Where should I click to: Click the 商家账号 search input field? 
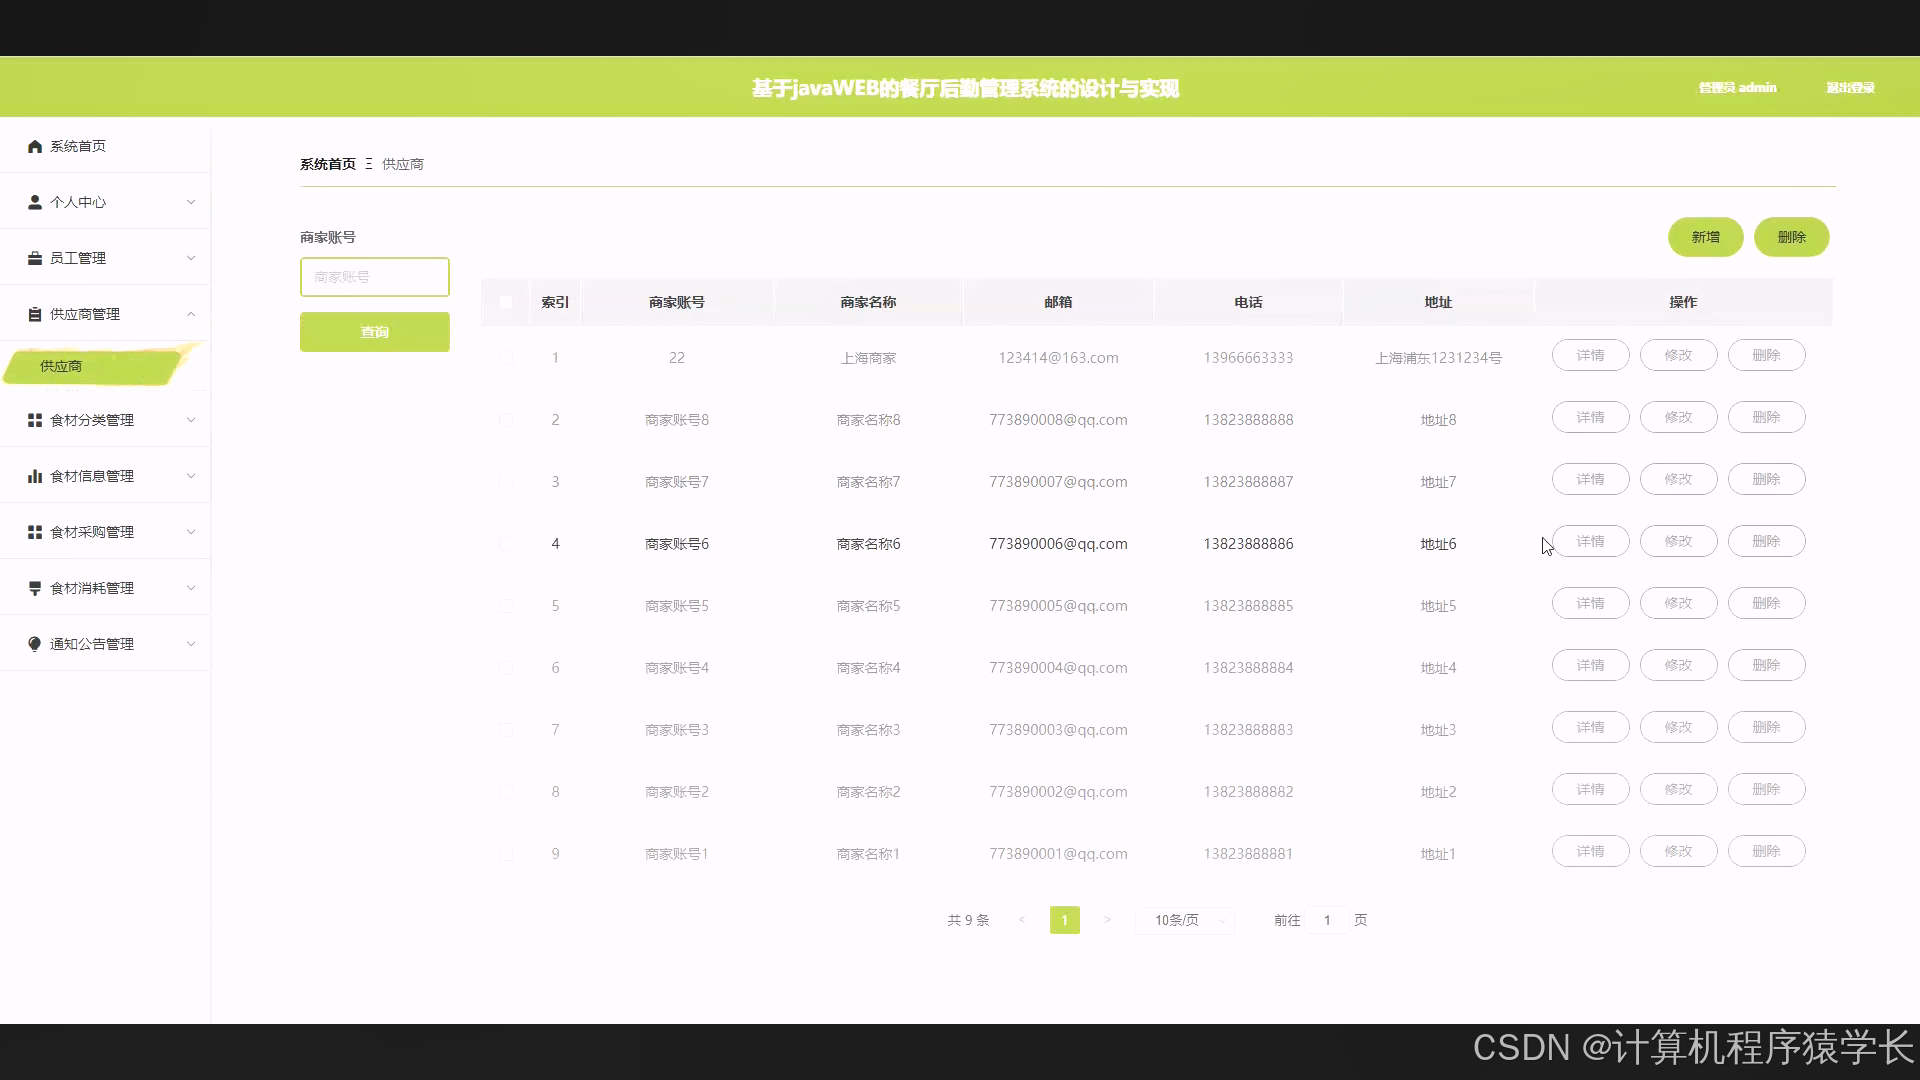pos(375,277)
